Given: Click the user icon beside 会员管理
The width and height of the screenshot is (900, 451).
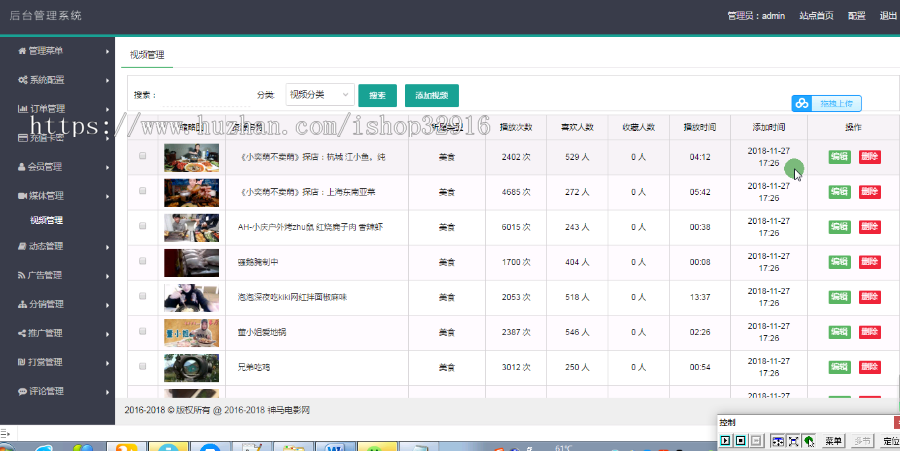Looking at the screenshot, I should pos(22,167).
